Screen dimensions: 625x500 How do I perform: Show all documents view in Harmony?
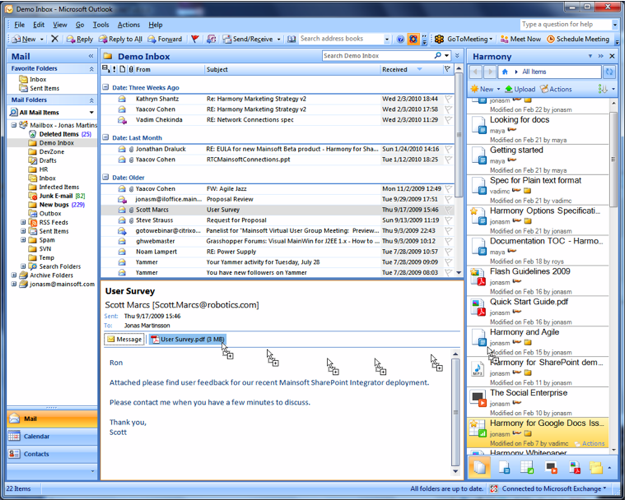pyautogui.click(x=479, y=467)
